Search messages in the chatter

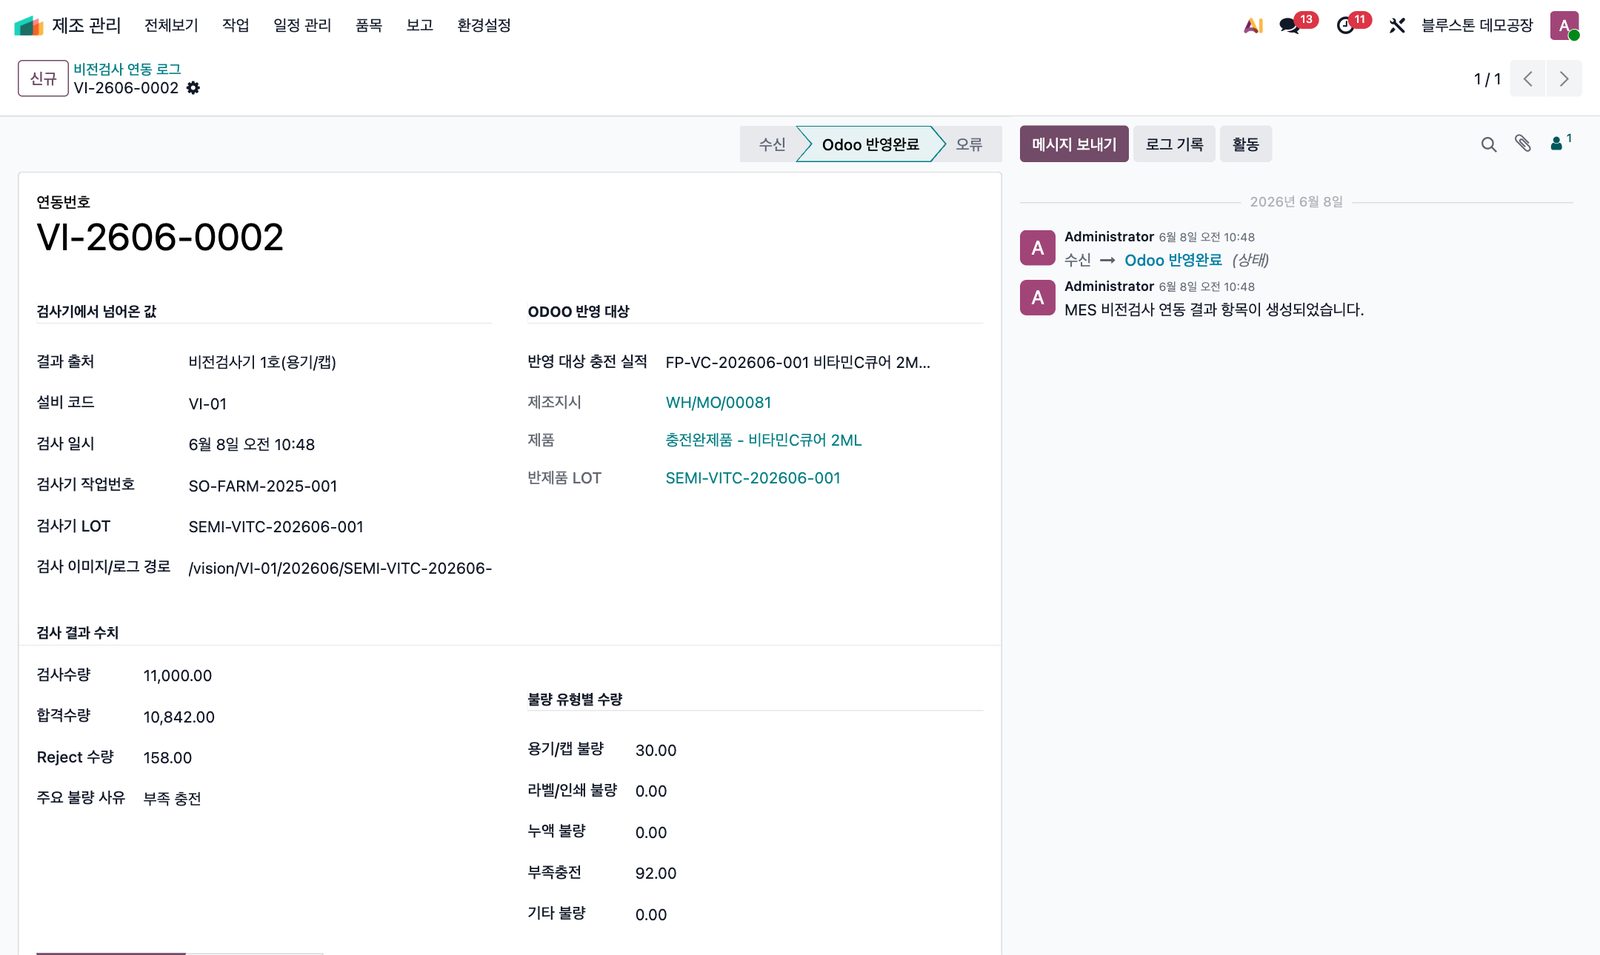tap(1488, 144)
